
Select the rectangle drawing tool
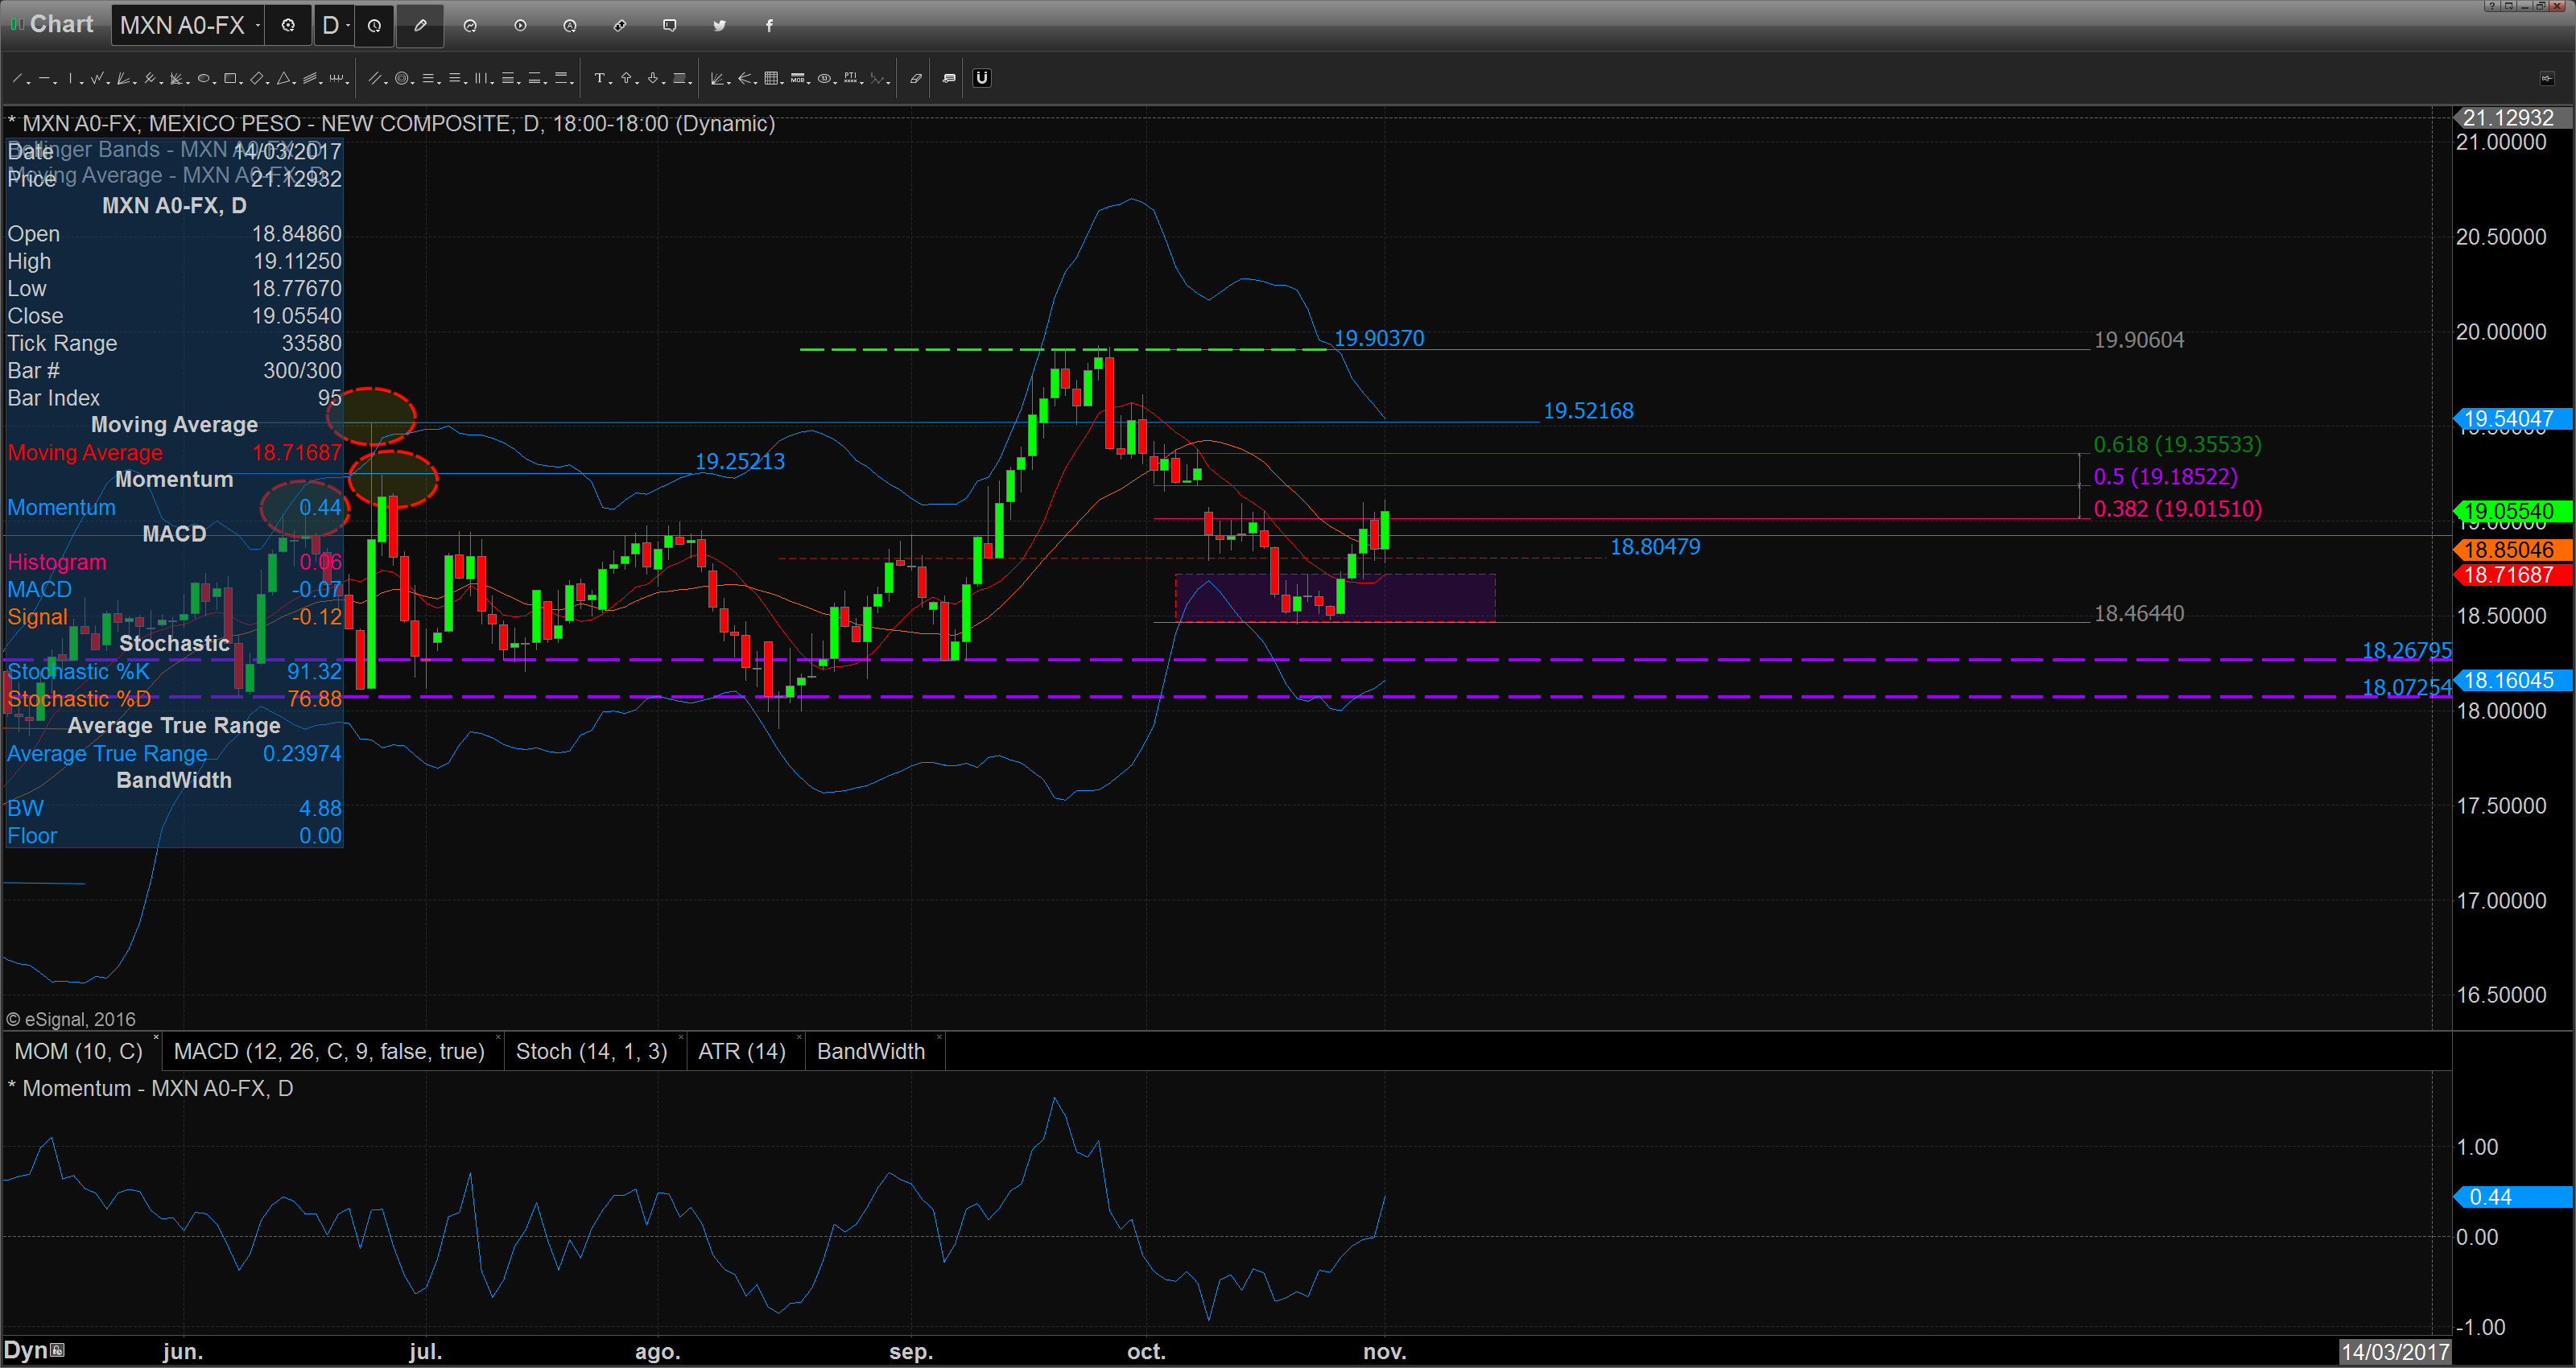point(230,78)
